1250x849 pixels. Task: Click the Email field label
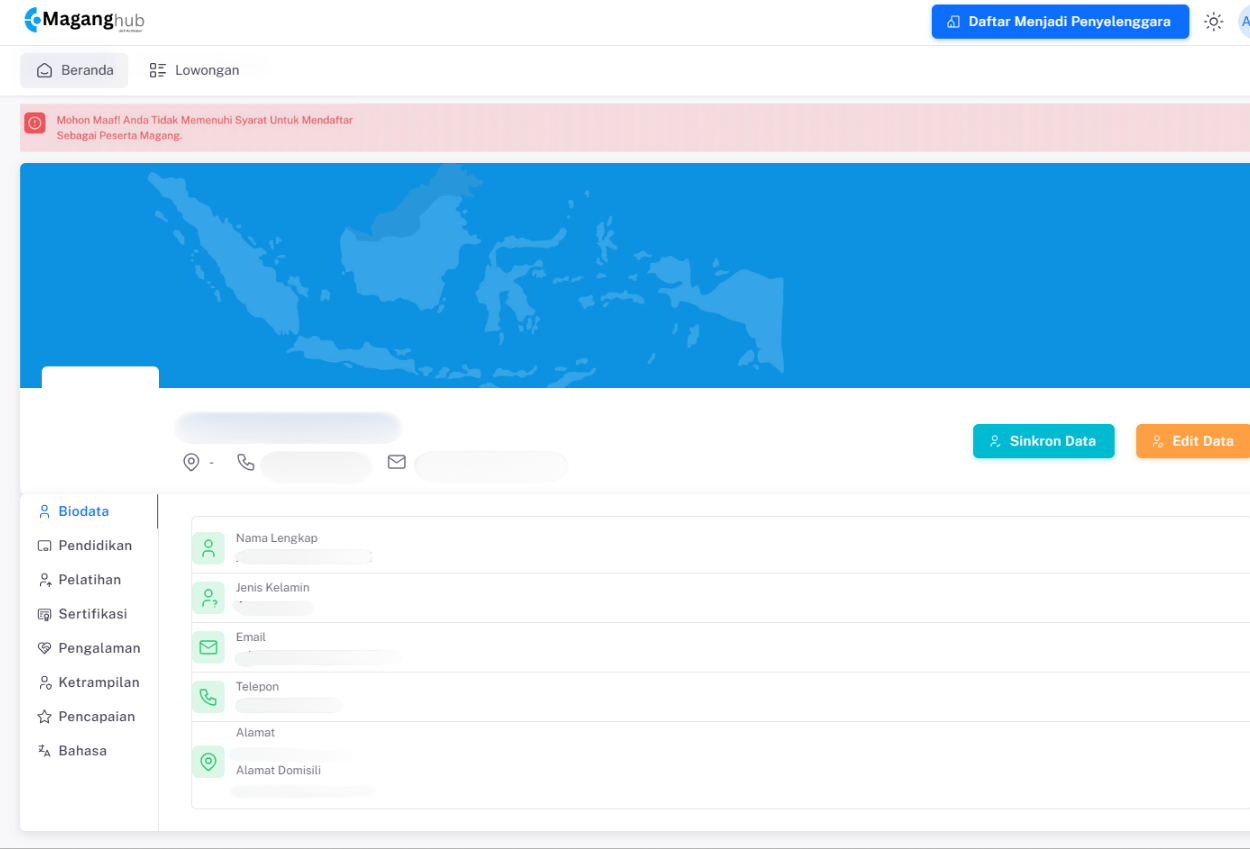coord(251,637)
